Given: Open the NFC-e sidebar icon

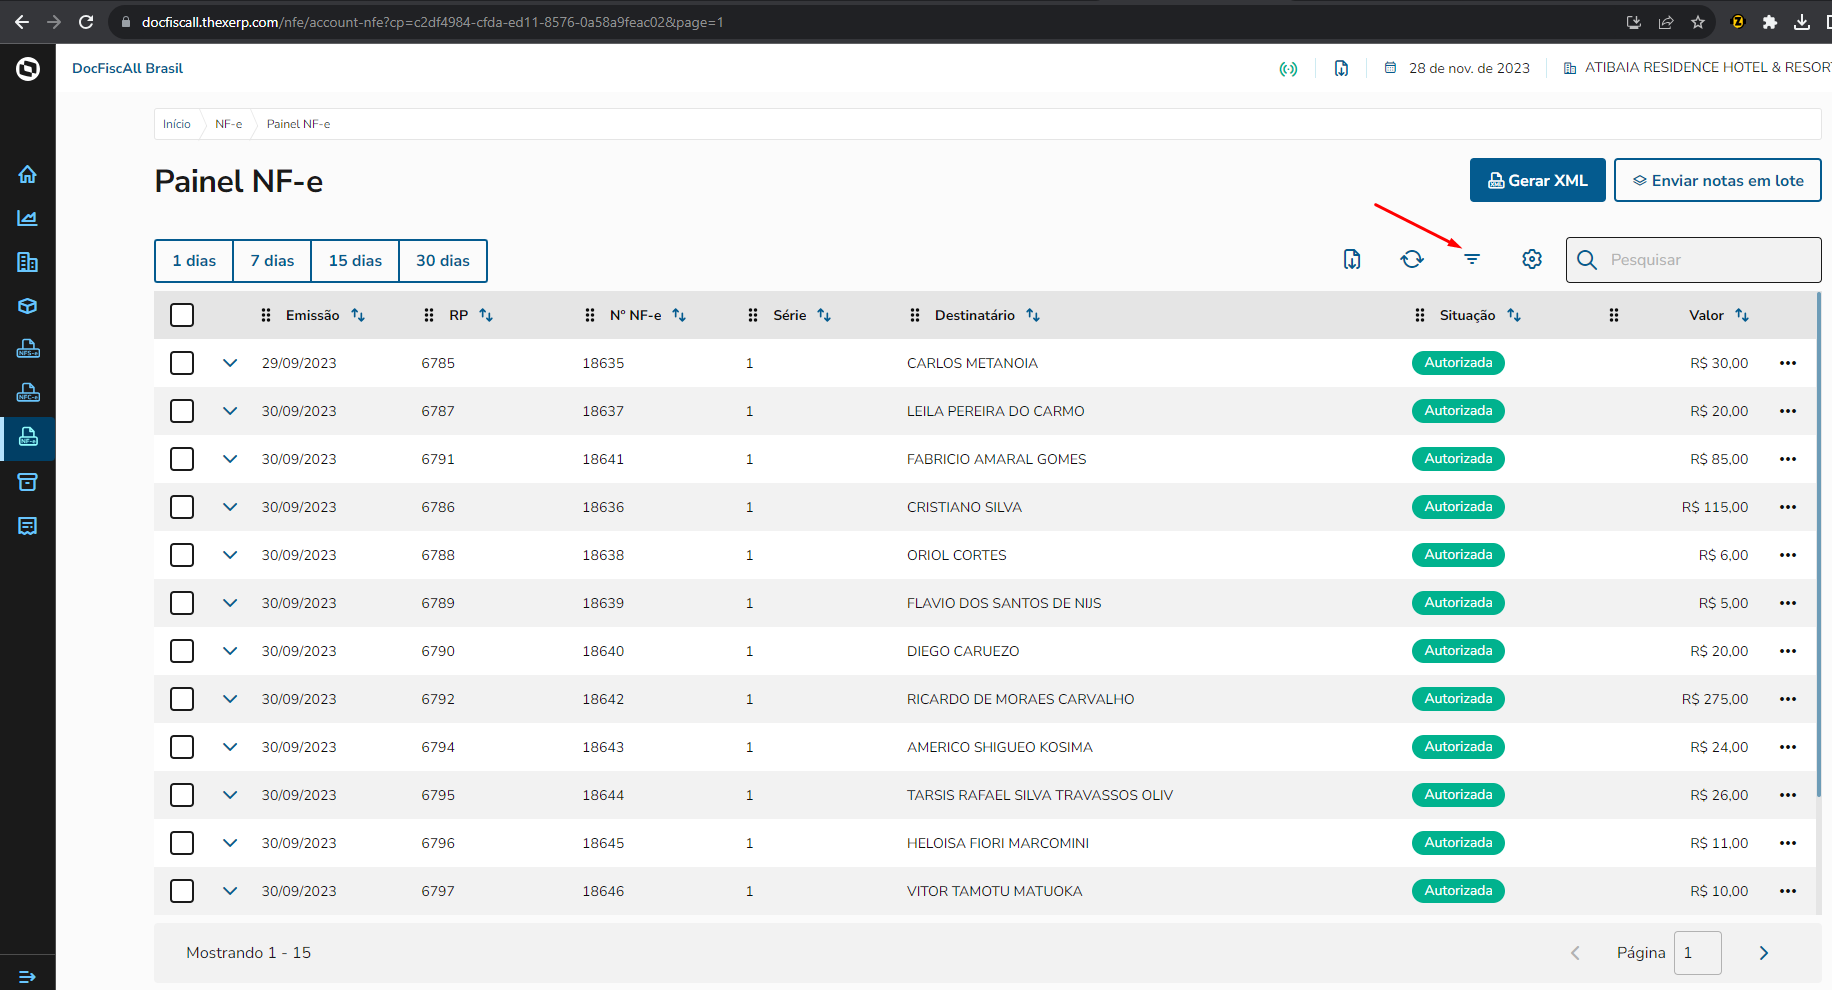Looking at the screenshot, I should click(27, 393).
